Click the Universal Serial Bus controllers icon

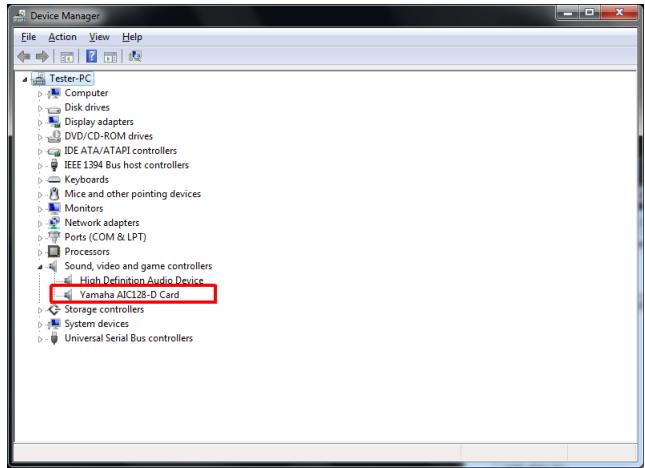click(x=54, y=338)
